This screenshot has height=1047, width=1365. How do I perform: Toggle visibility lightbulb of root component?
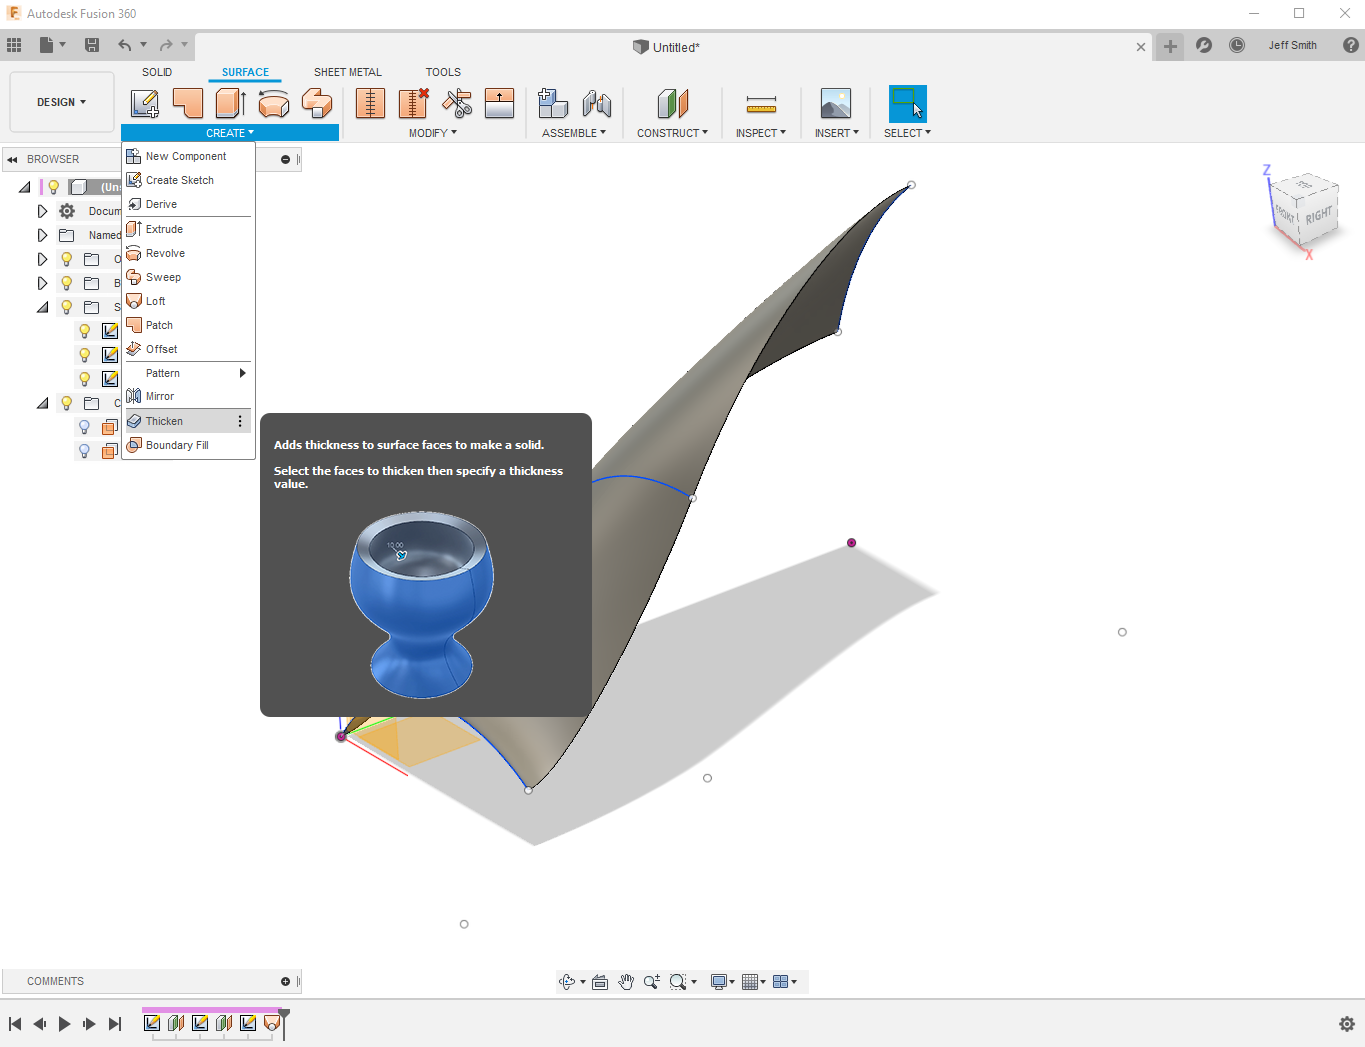coord(54,187)
